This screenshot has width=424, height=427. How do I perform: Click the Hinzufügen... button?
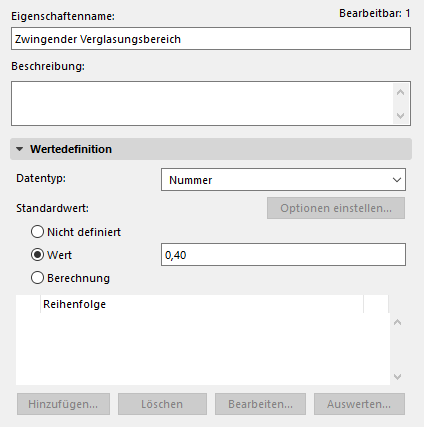(x=63, y=404)
